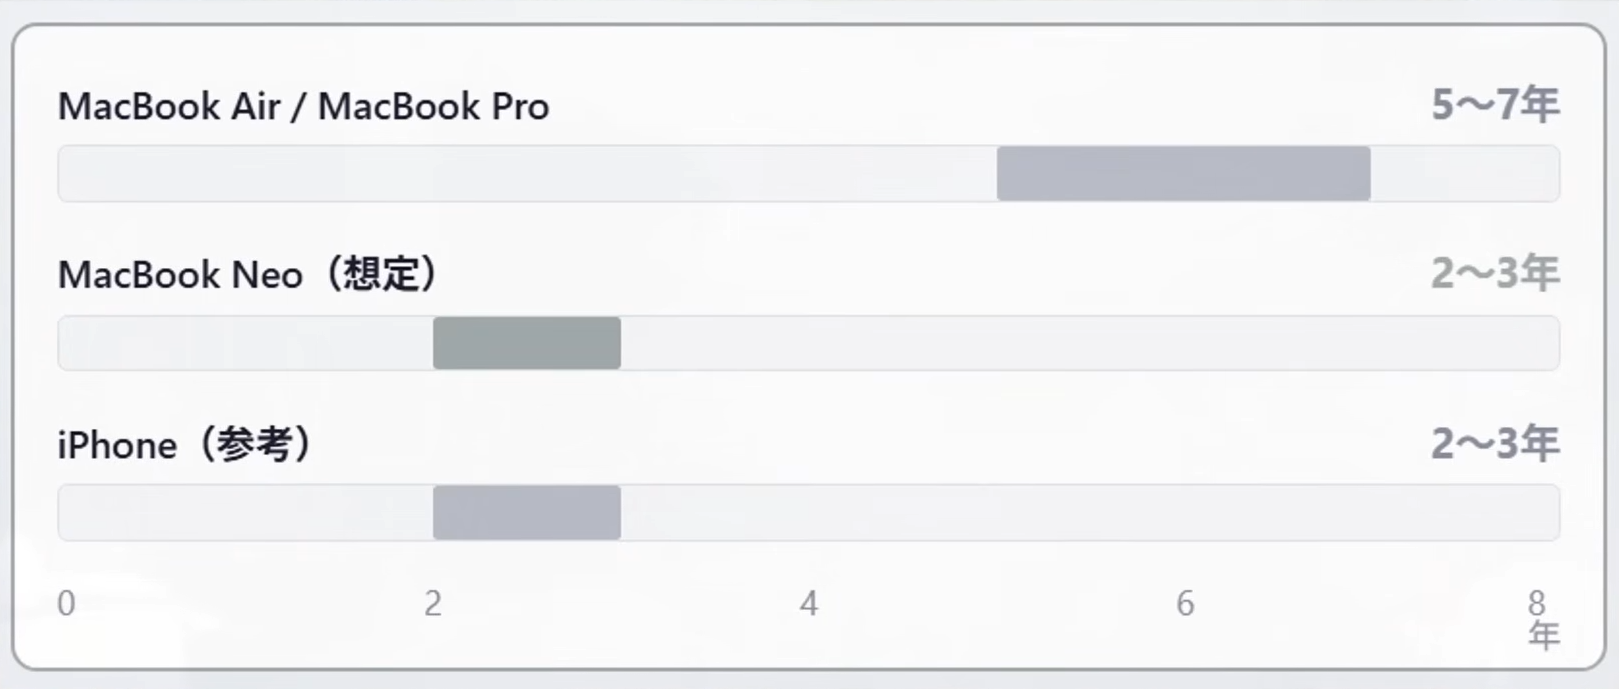The image size is (1619, 689).
Task: Click the axis tick label 0
Action: [66, 603]
